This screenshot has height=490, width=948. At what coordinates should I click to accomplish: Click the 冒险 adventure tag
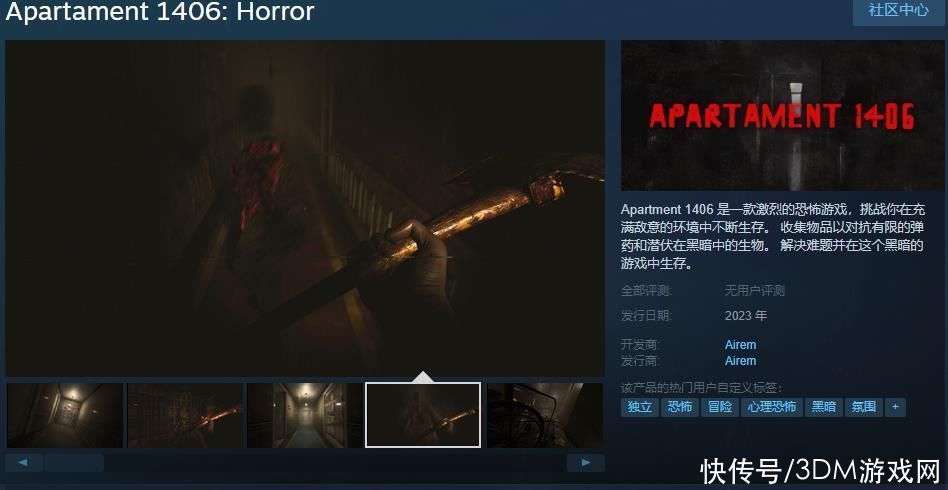(720, 407)
